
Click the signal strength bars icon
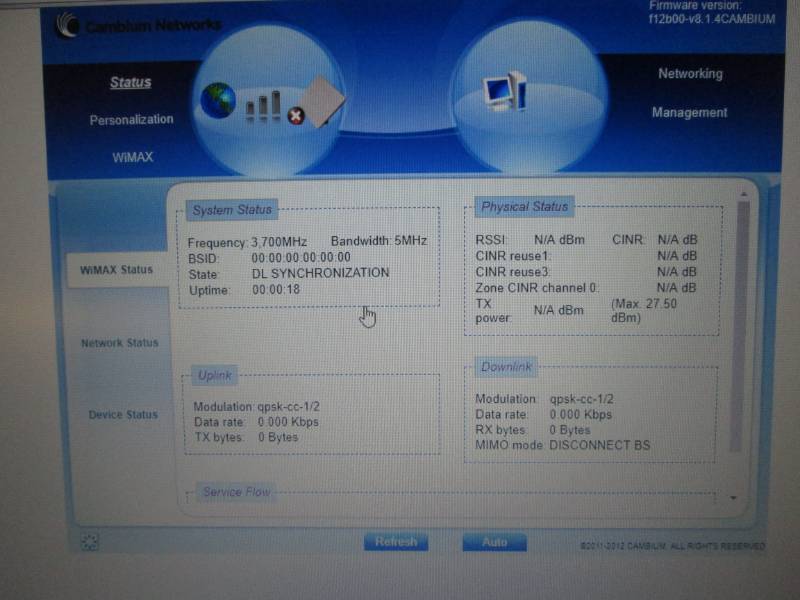[x=263, y=106]
